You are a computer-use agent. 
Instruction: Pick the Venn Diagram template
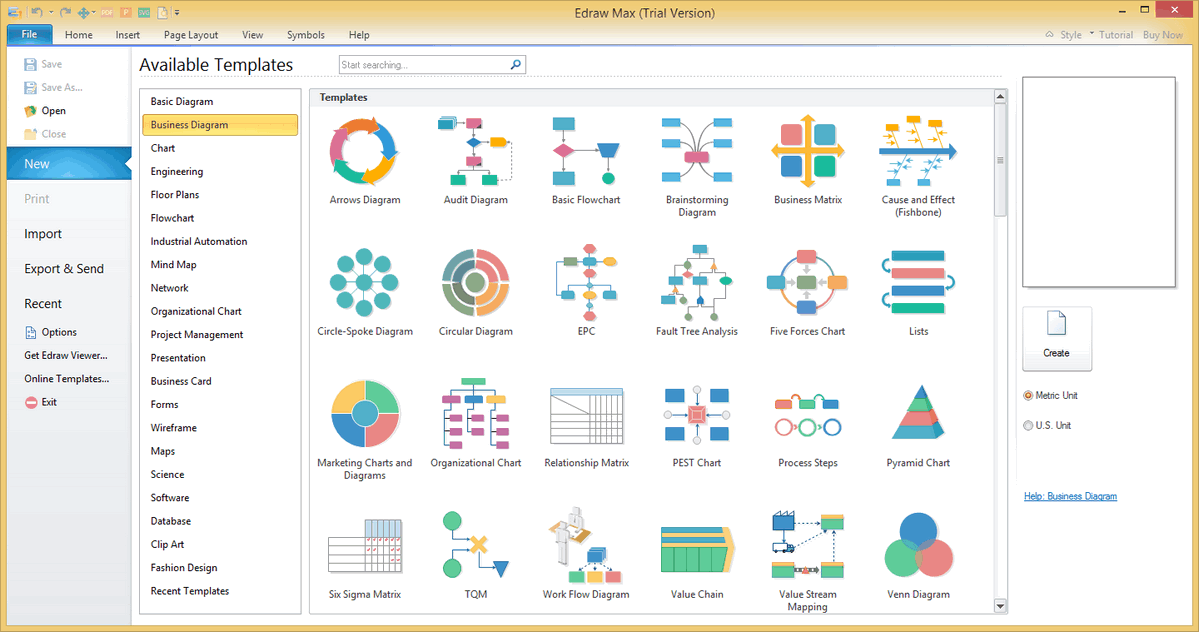[x=918, y=555]
